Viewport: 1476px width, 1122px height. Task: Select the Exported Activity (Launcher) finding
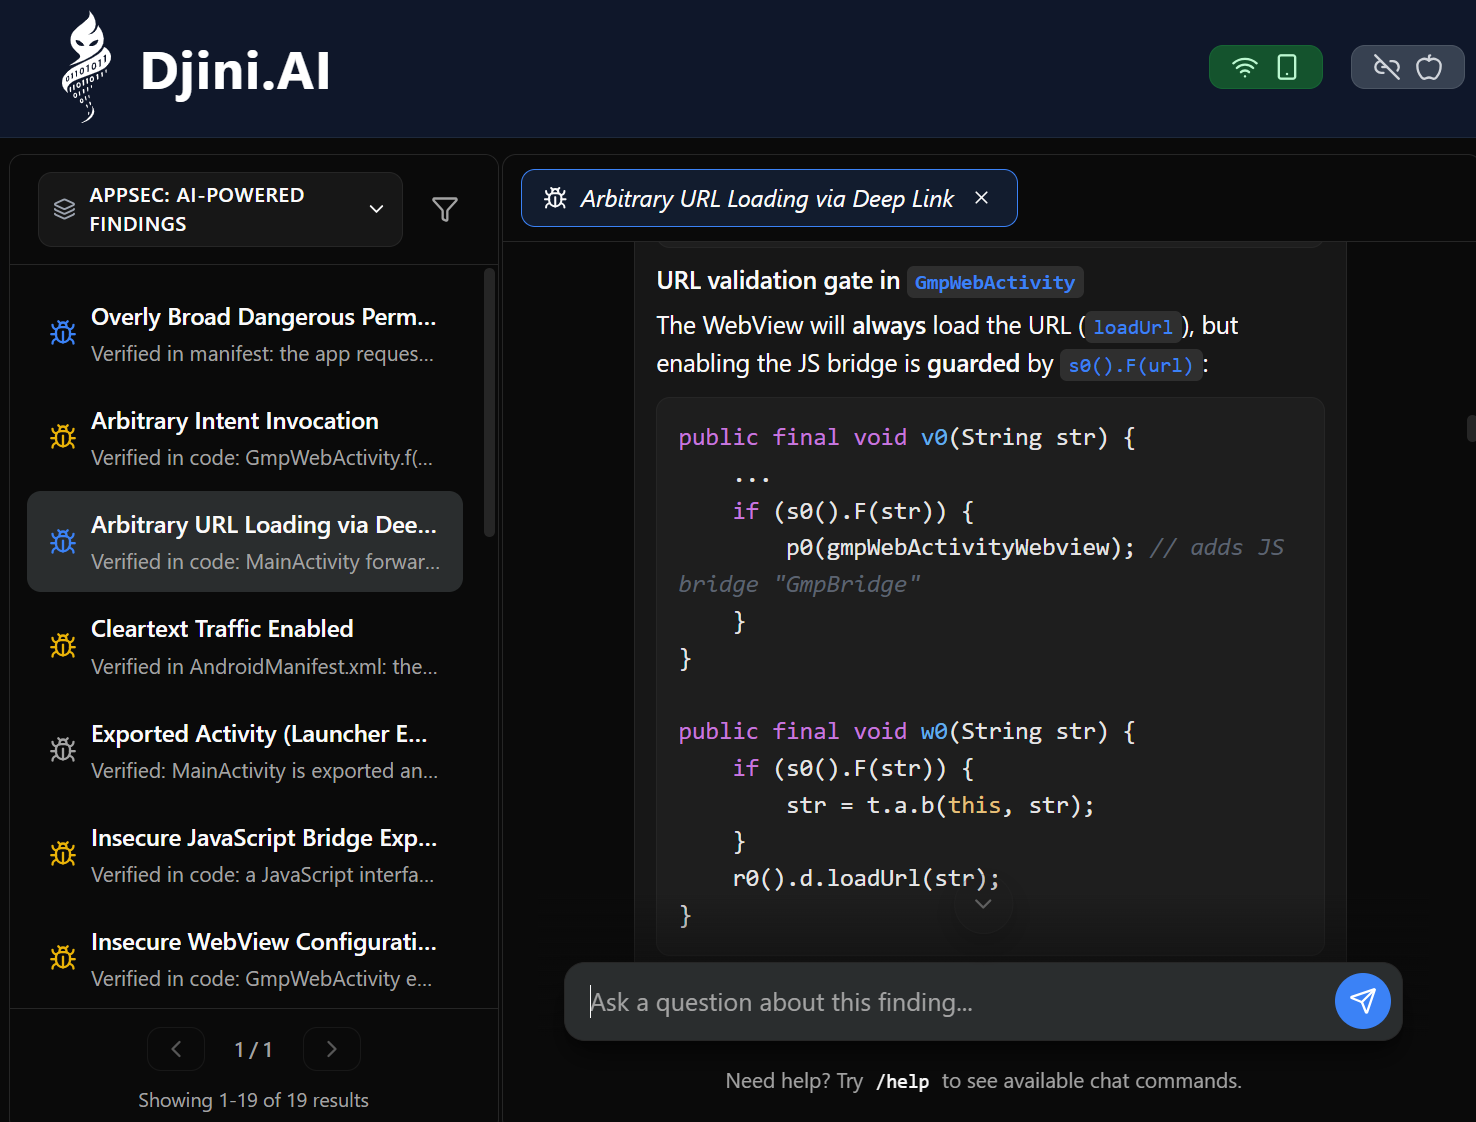click(245, 751)
